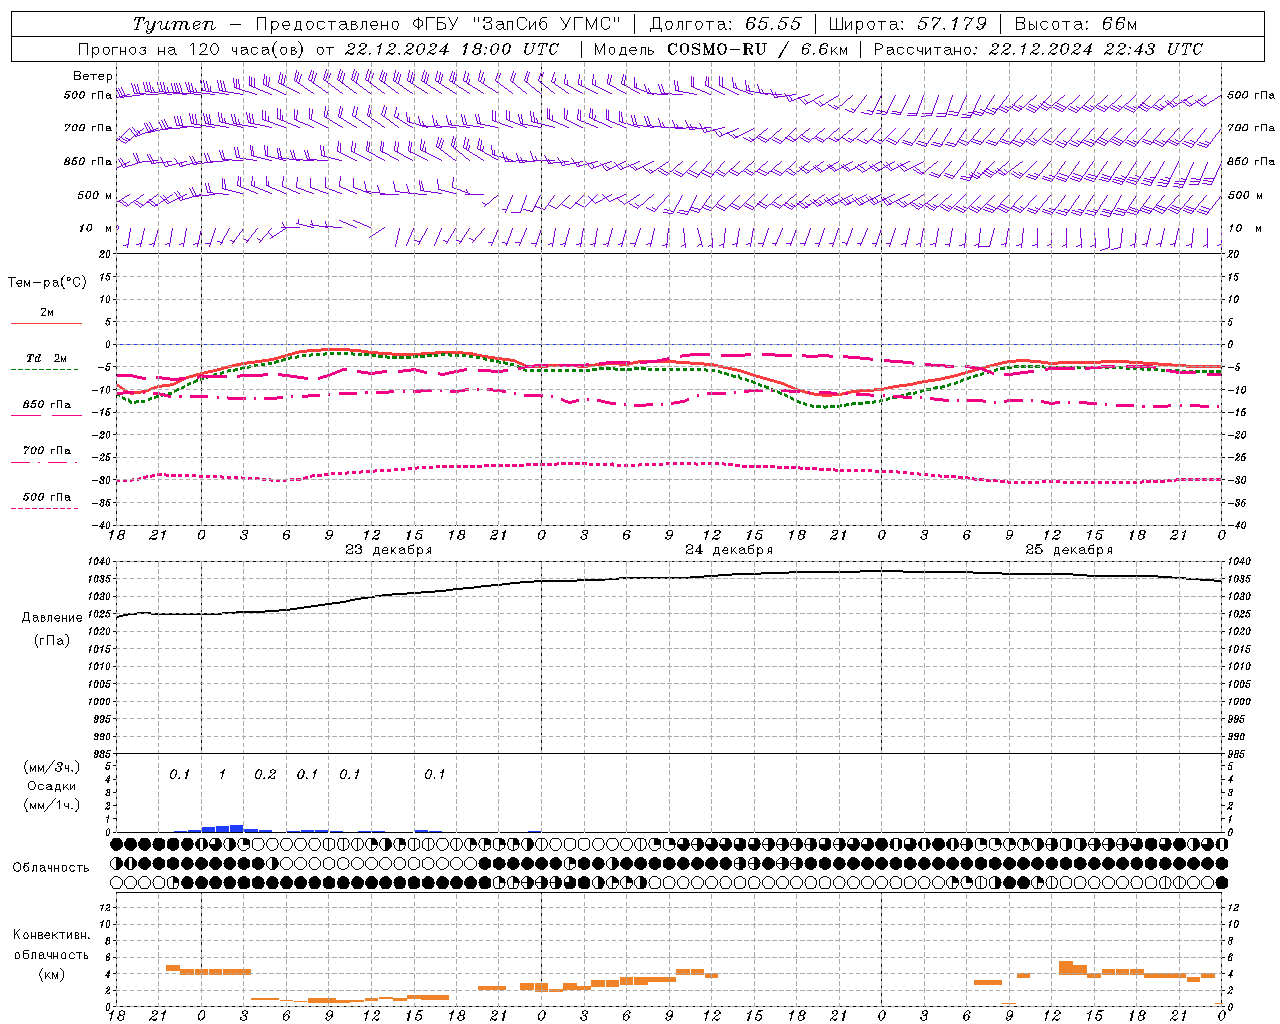This screenshot has width=1280, height=1024.
Task: Click the "Ветер" wind panel label
Action: (92, 76)
